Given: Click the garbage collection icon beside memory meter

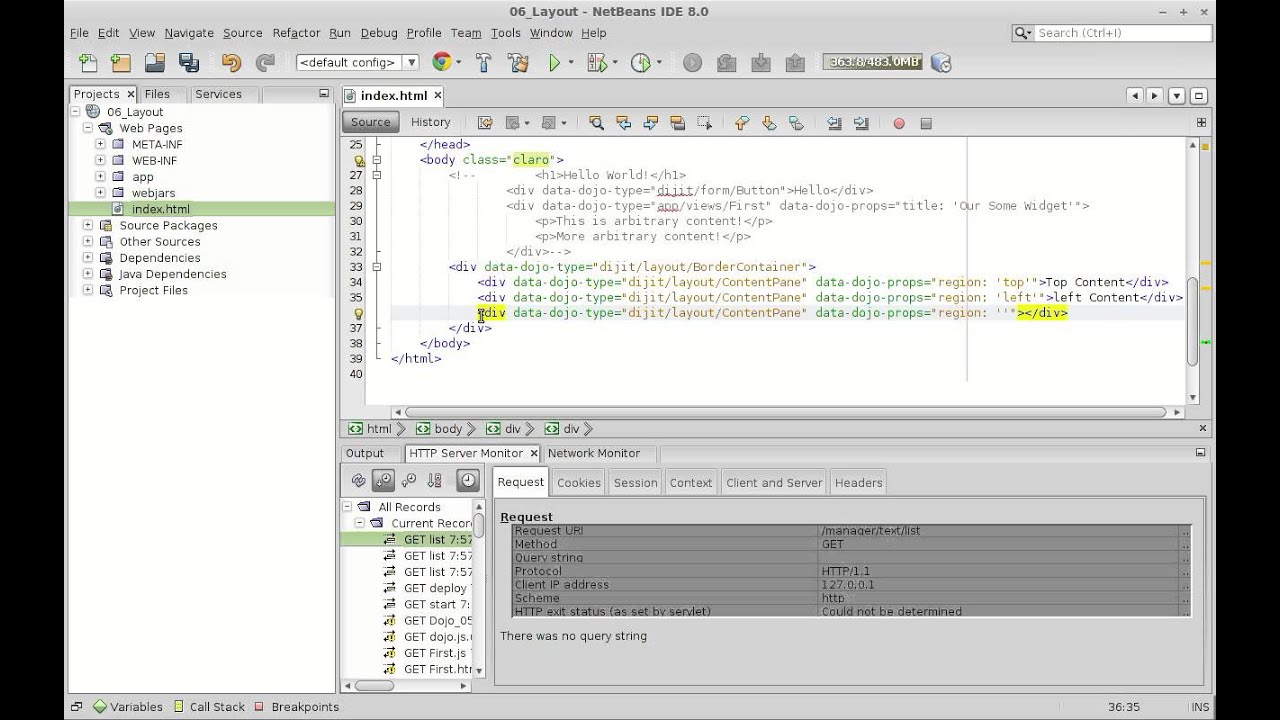Looking at the screenshot, I should pos(940,63).
